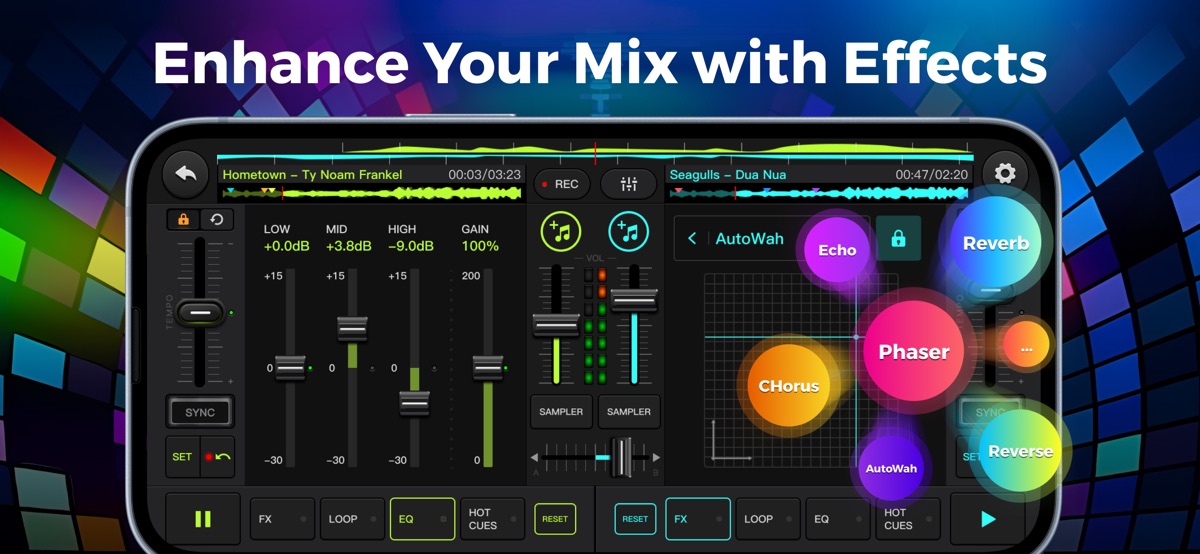Toggle the green FX lock button
The width and height of the screenshot is (1200, 554).
point(898,239)
